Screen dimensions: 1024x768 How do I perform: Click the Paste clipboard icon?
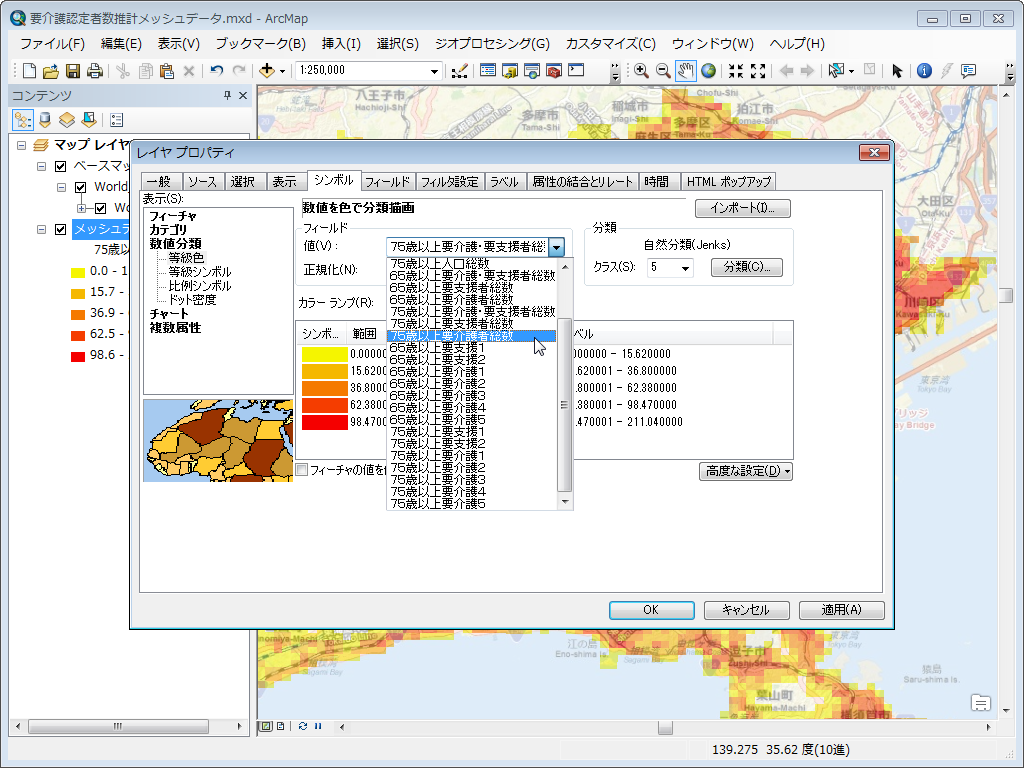click(x=167, y=71)
